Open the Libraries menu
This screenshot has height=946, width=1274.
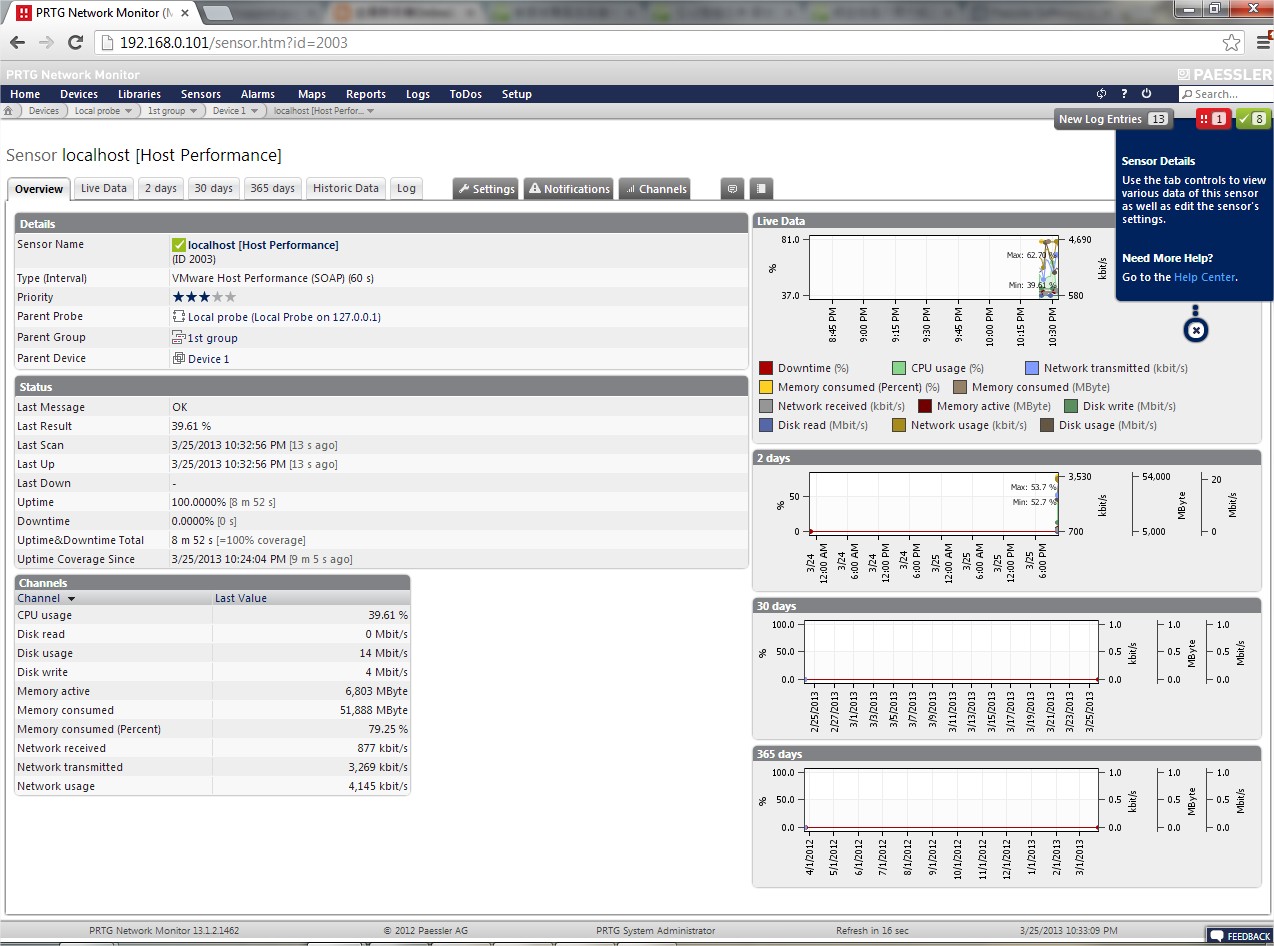click(x=139, y=94)
